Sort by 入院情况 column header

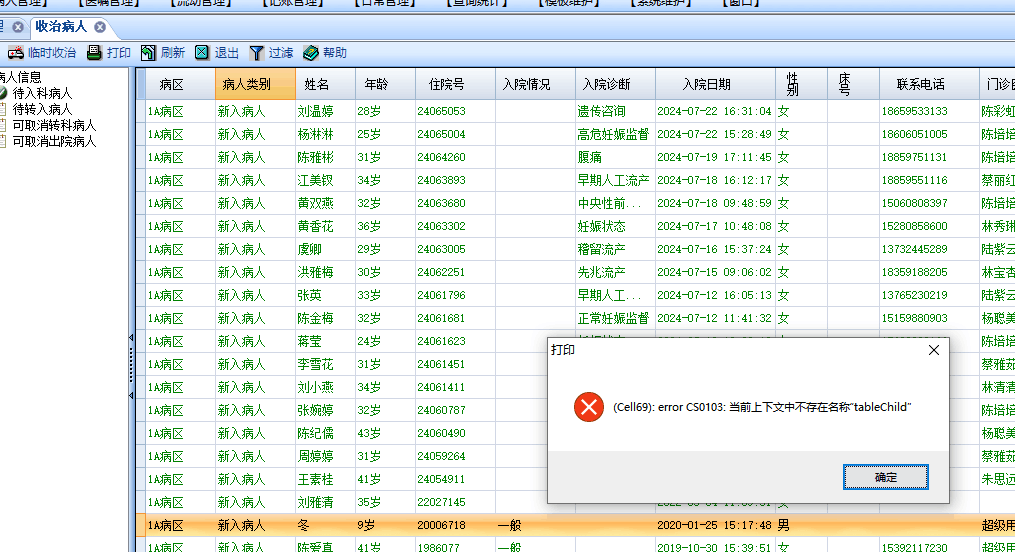[535, 84]
